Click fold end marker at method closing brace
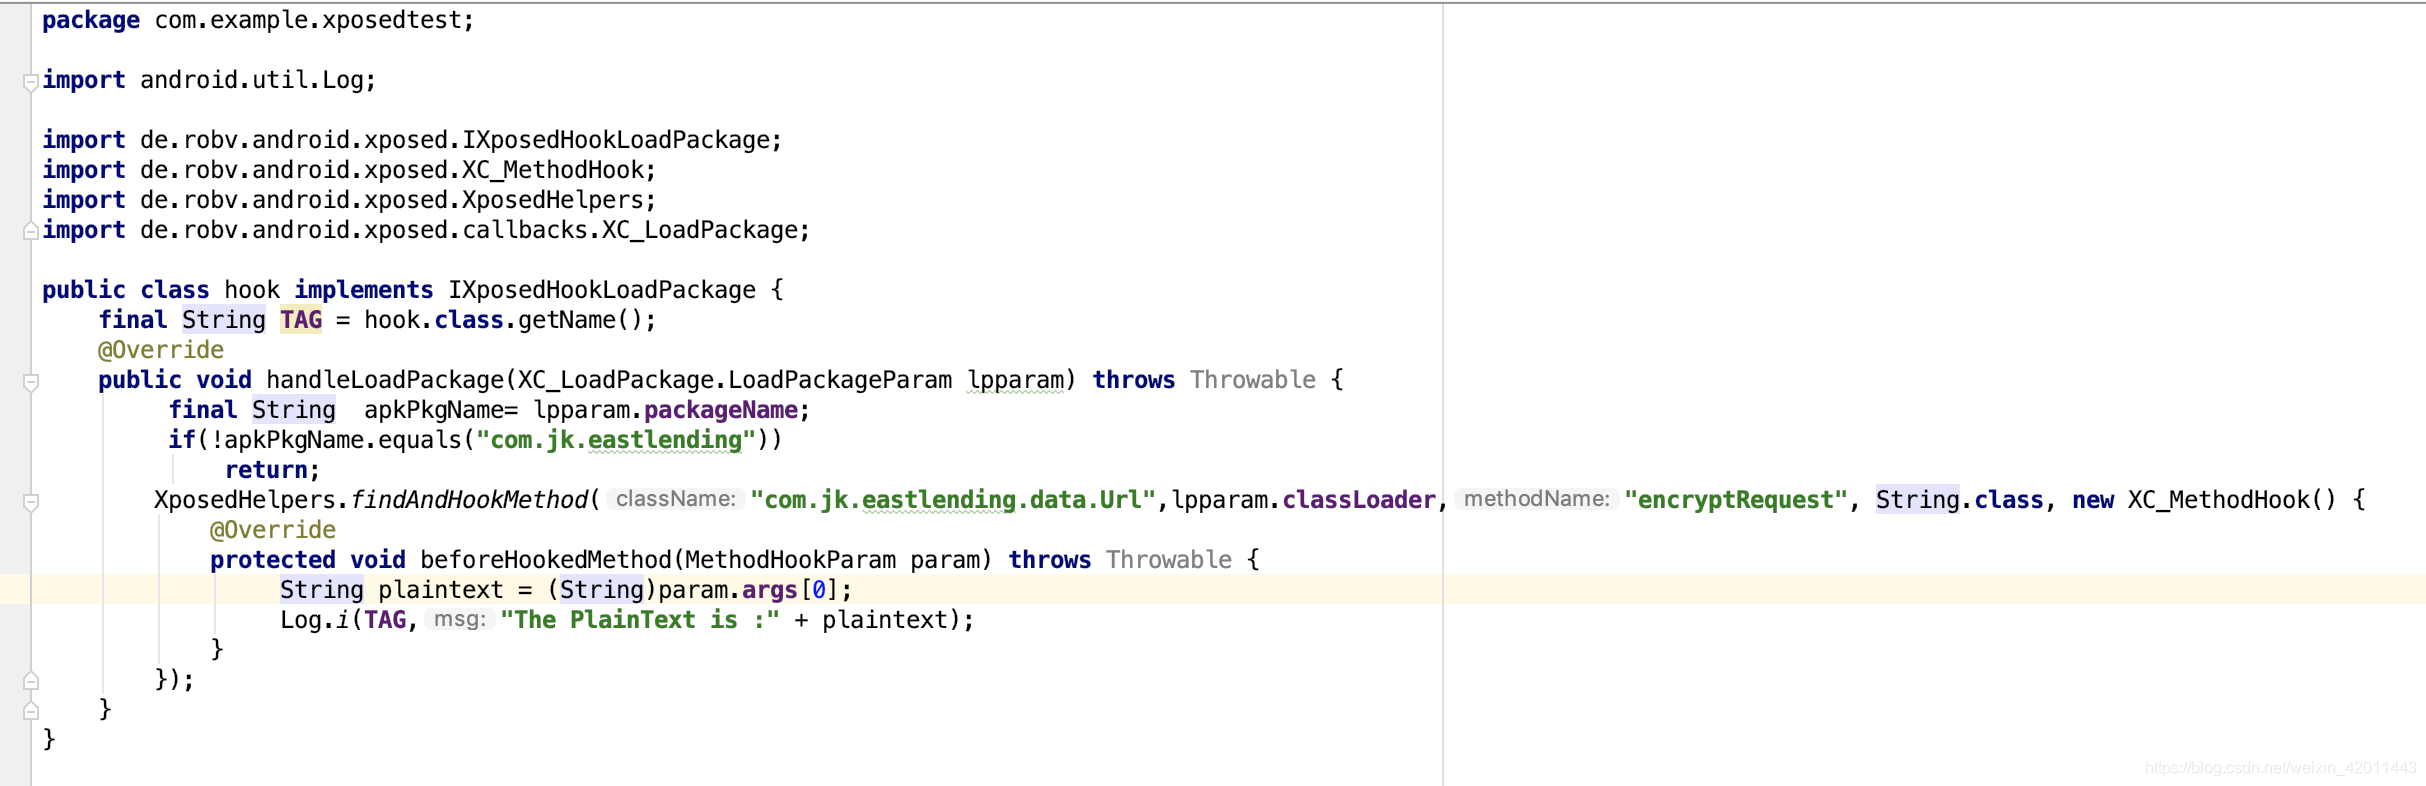Screen dimensions: 2426x786 click(31, 711)
